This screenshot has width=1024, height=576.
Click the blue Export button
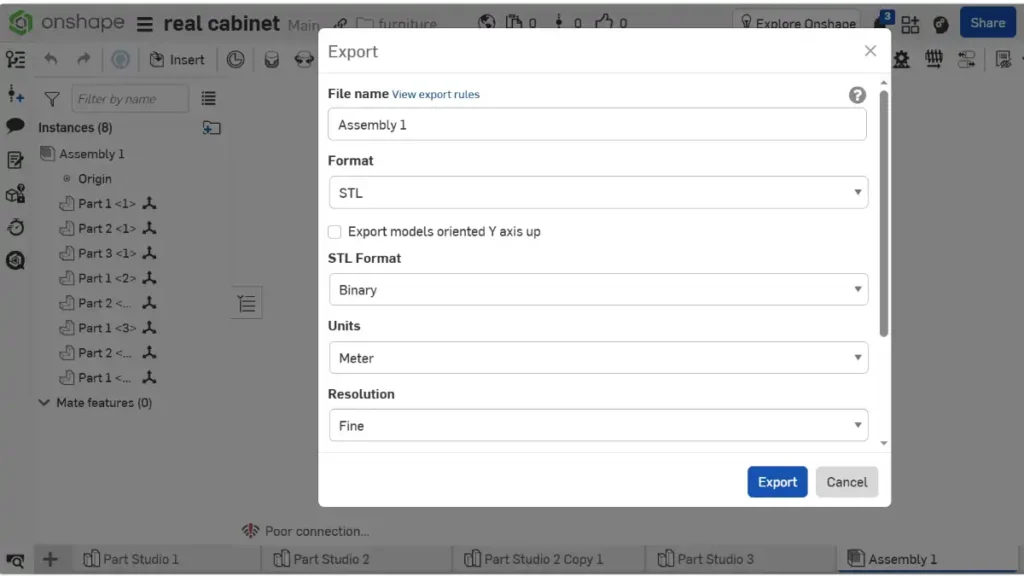point(777,482)
